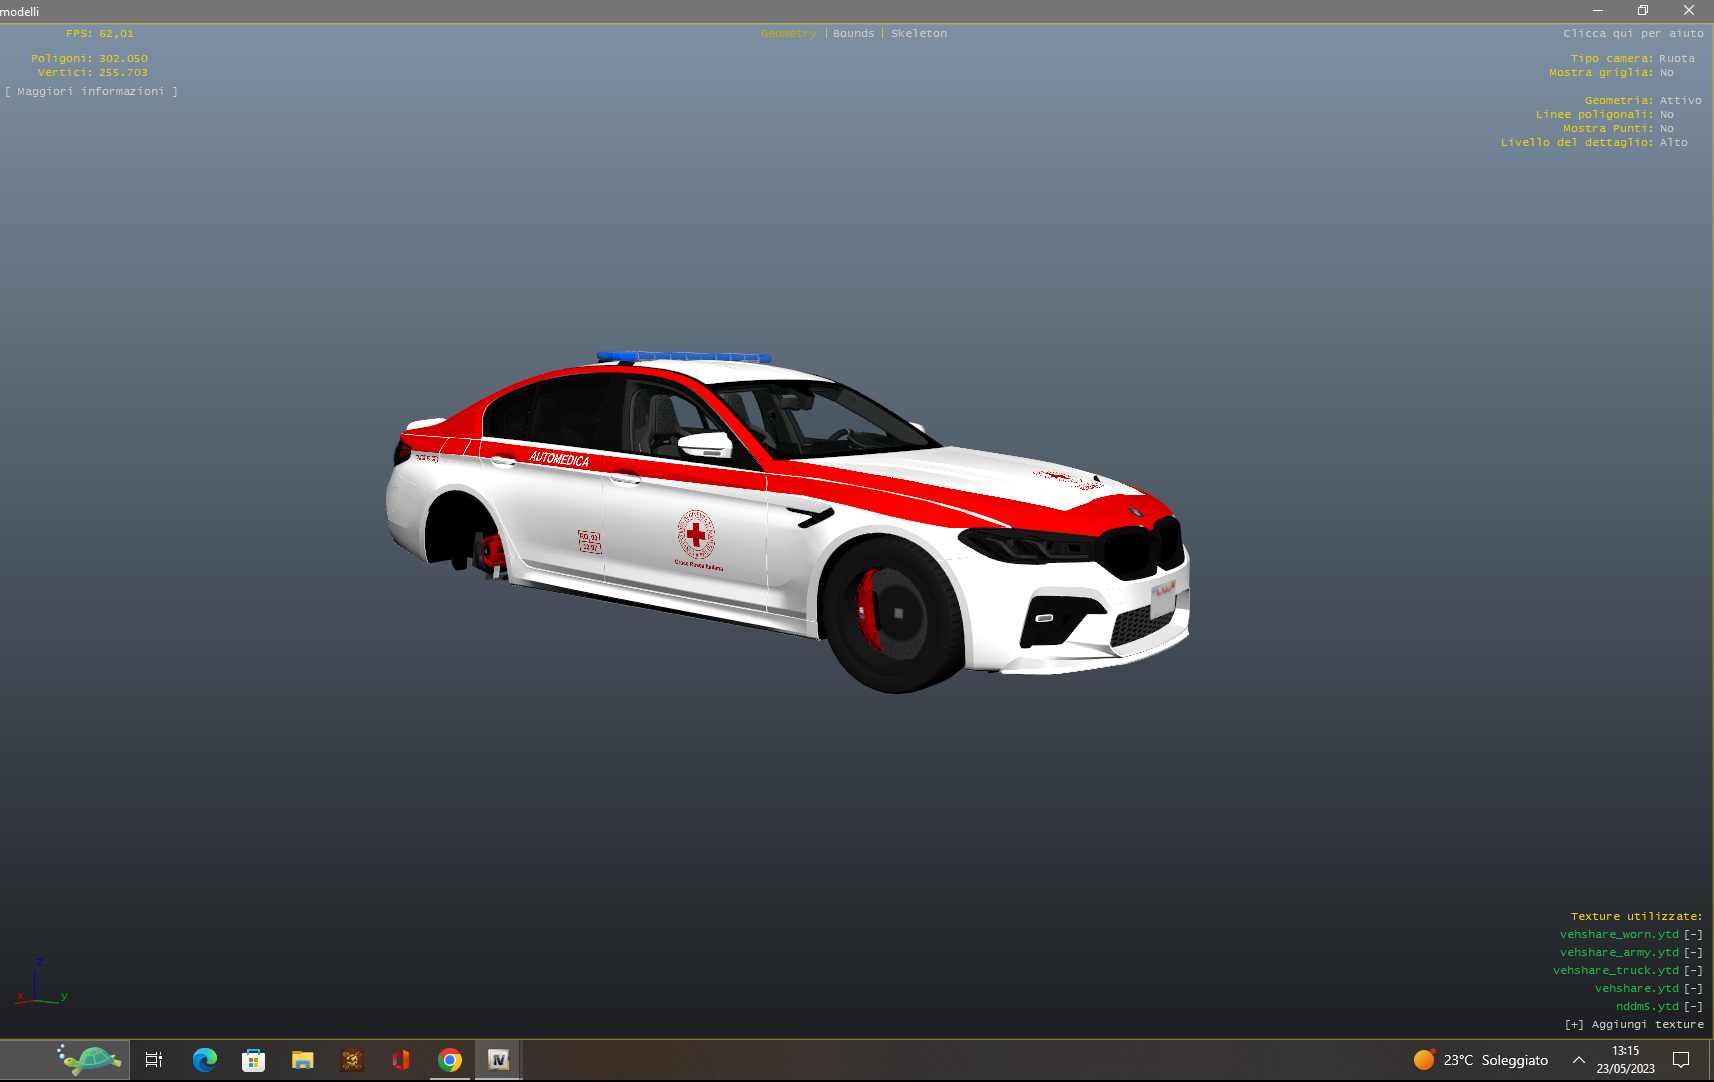
Task: Open the Microsoft Store taskbar icon
Action: (253, 1060)
